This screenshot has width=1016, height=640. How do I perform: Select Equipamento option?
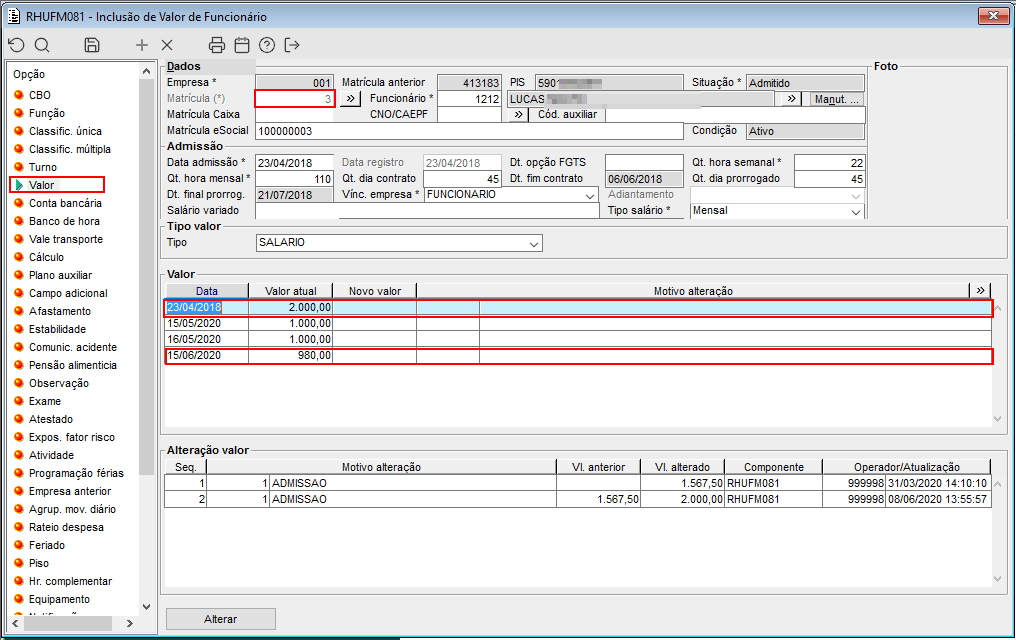(59, 599)
